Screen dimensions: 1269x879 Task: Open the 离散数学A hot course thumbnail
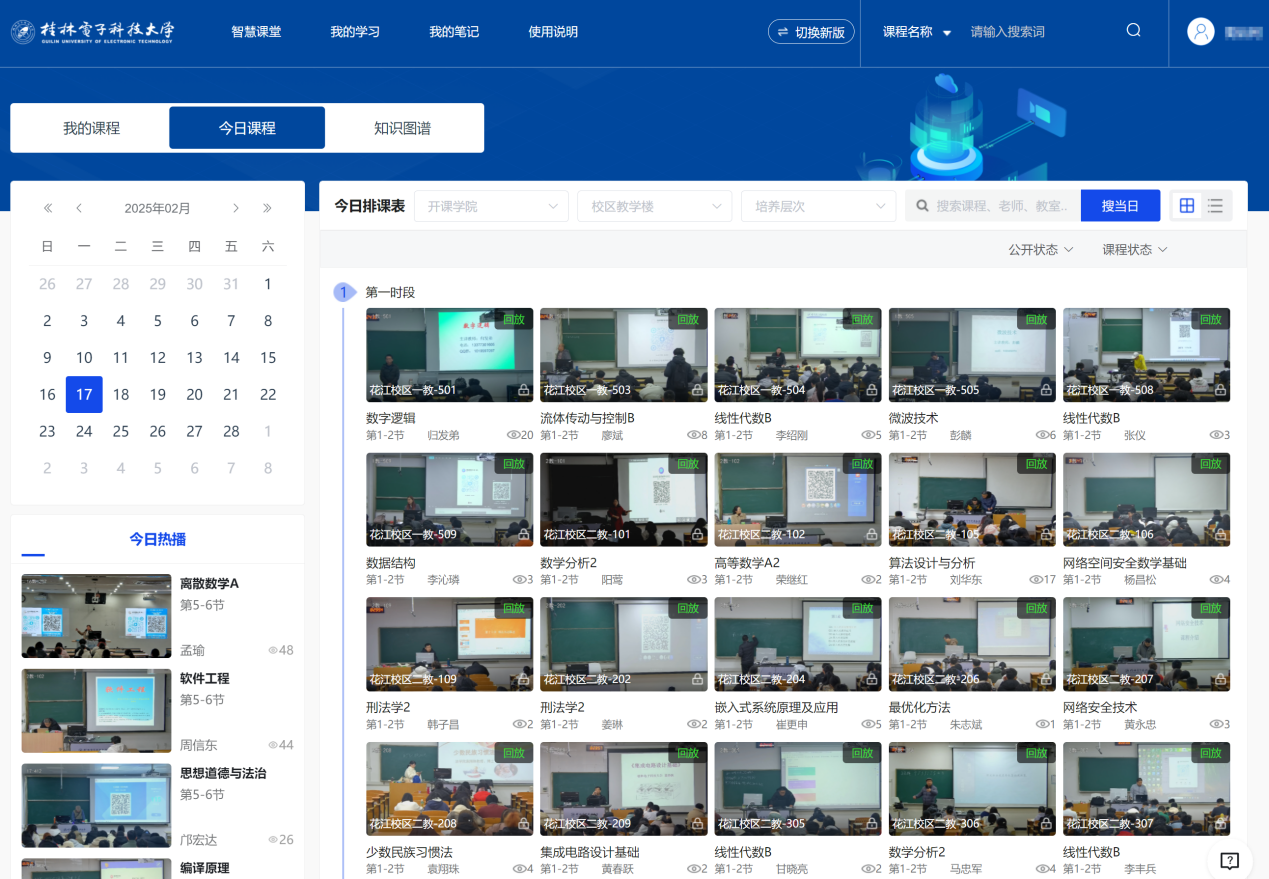(x=96, y=616)
